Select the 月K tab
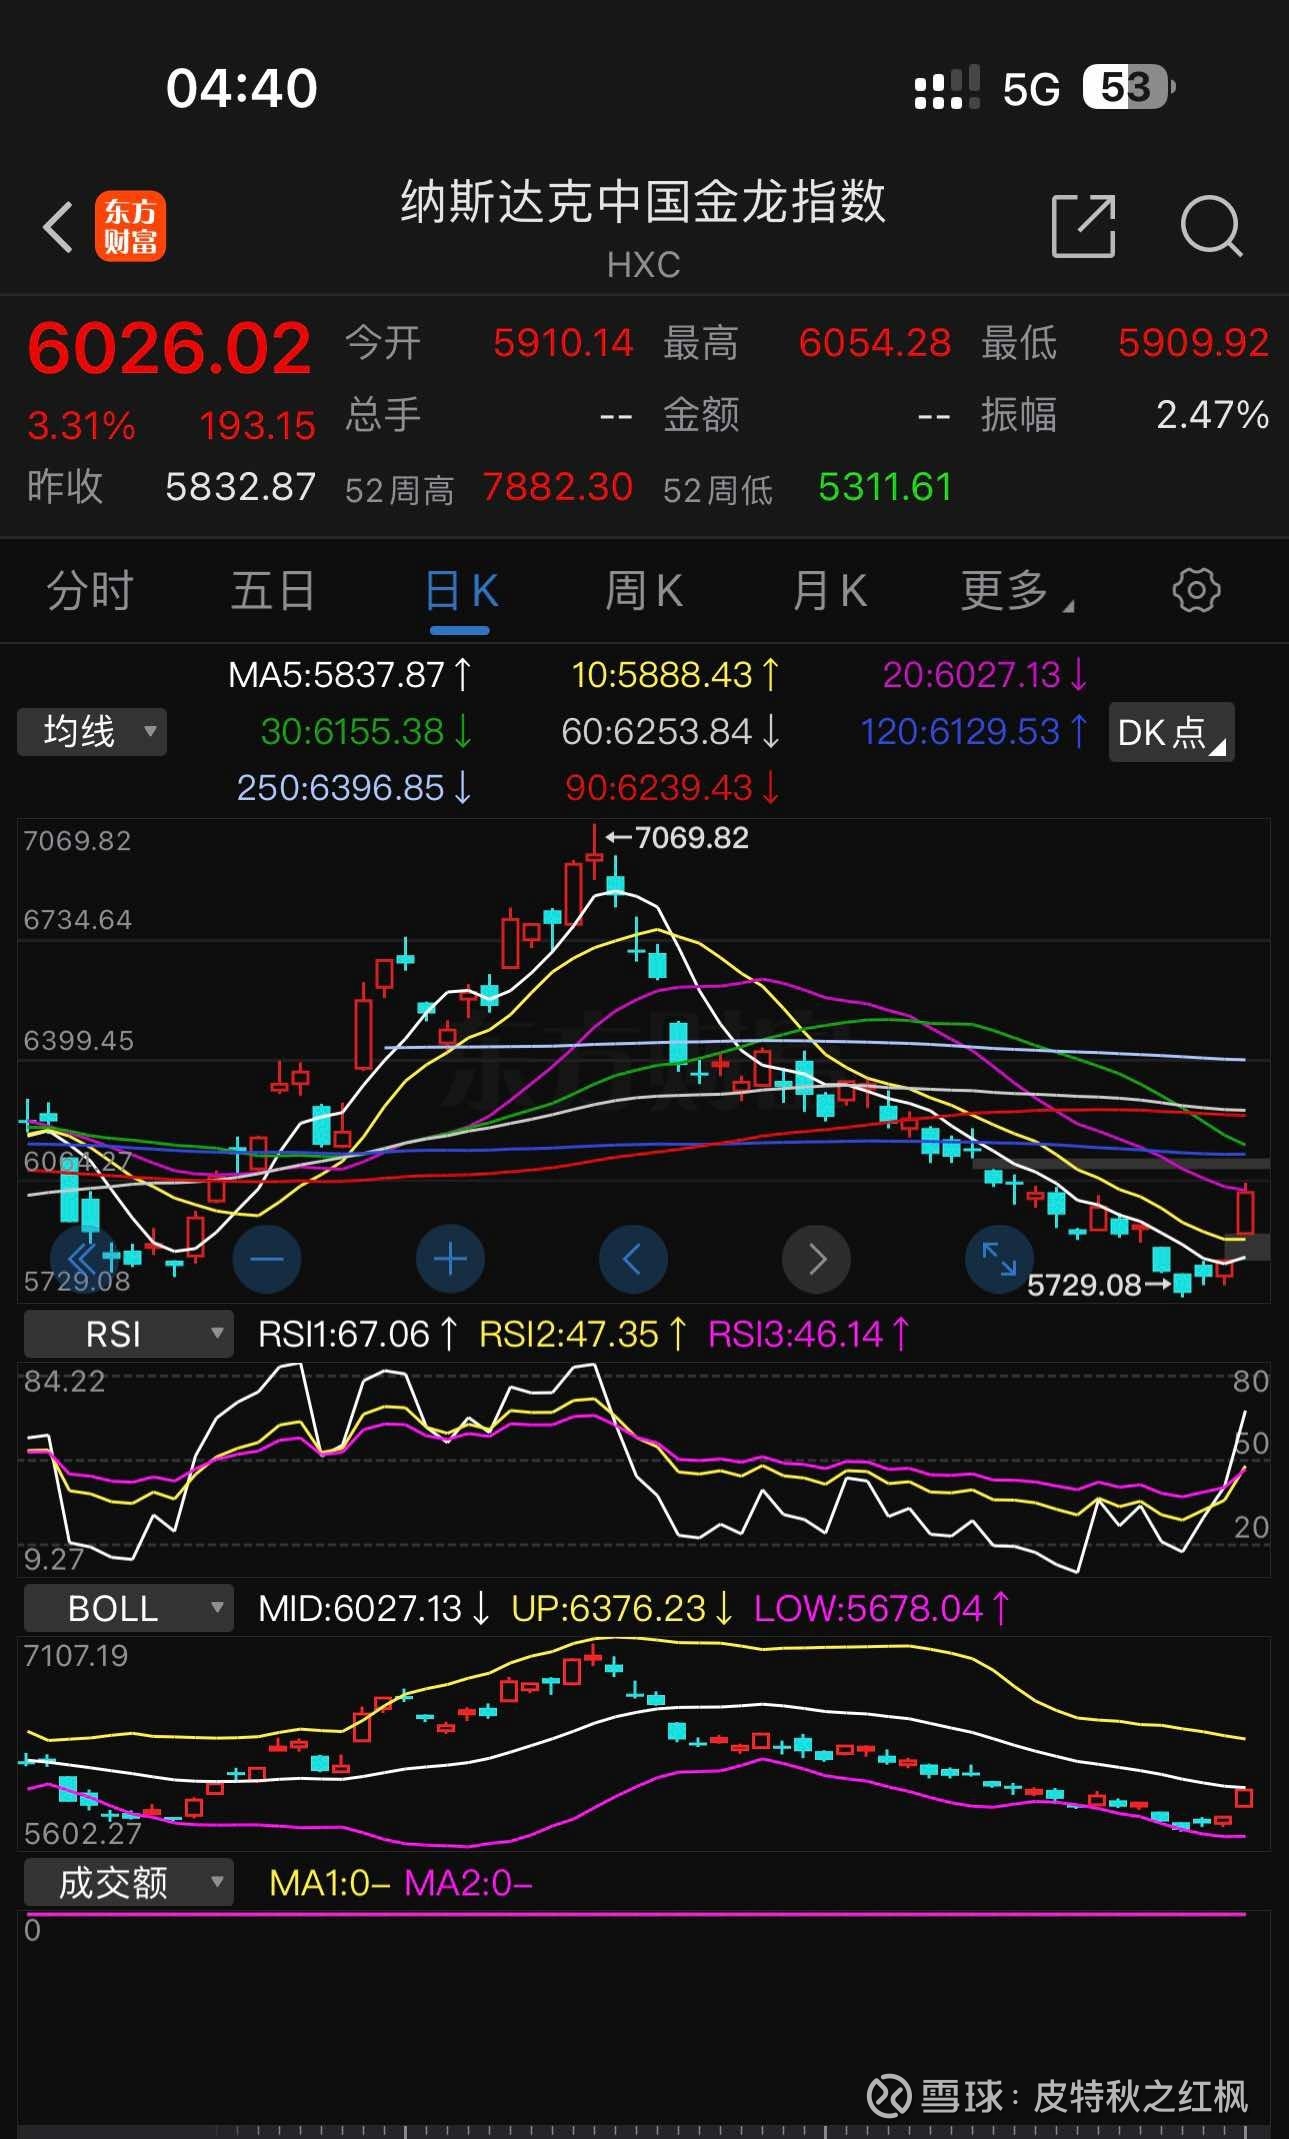Screen dimensions: 1289x2139 tap(829, 590)
